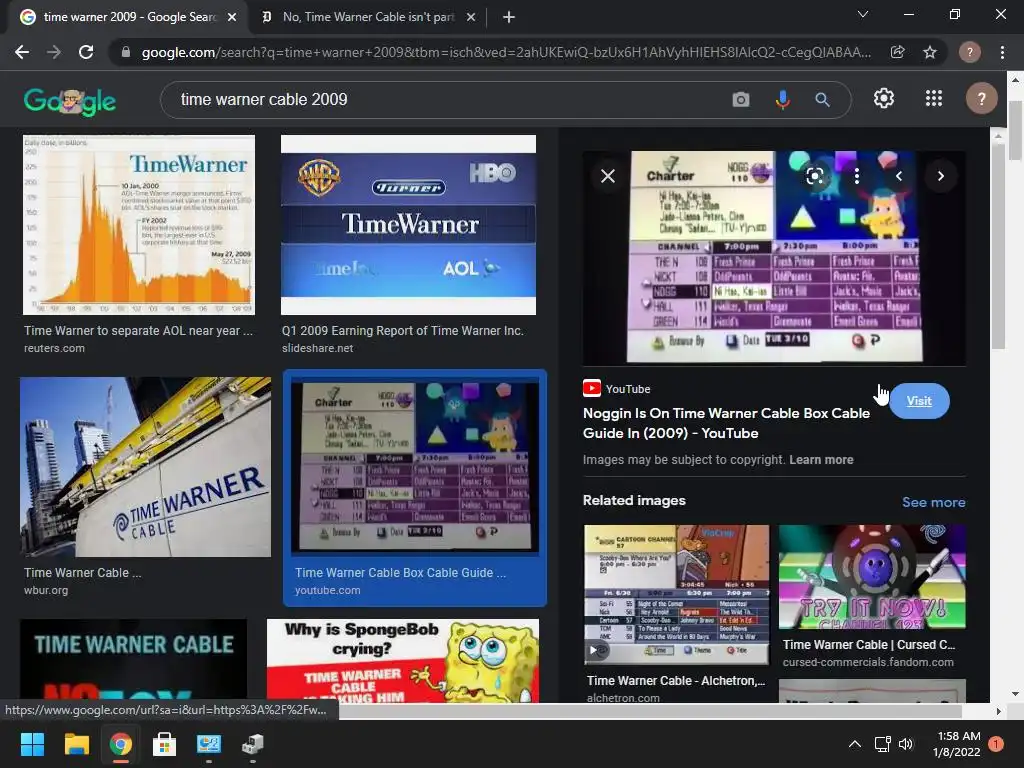
Task: Open the Alchetron related image
Action: pos(676,595)
